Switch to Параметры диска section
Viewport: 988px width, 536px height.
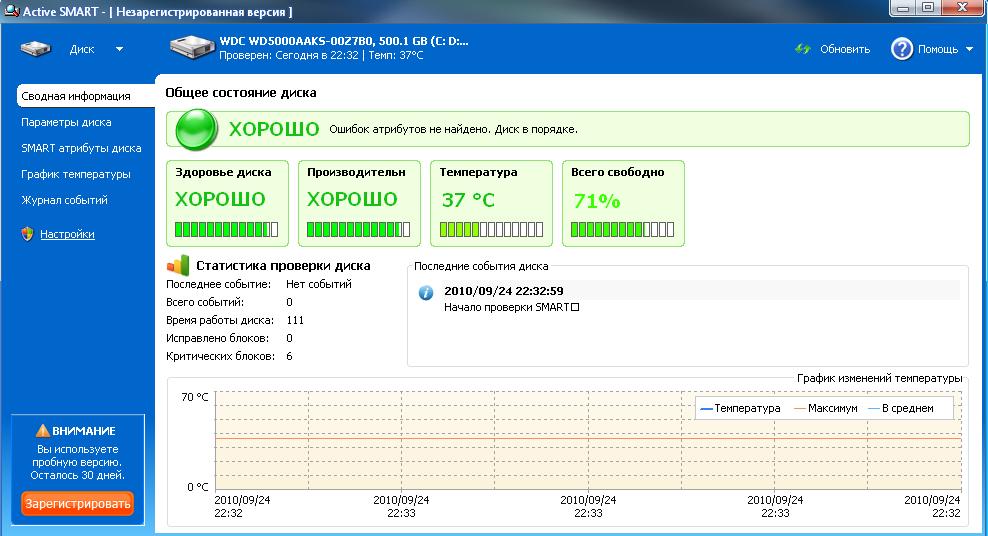click(66, 122)
